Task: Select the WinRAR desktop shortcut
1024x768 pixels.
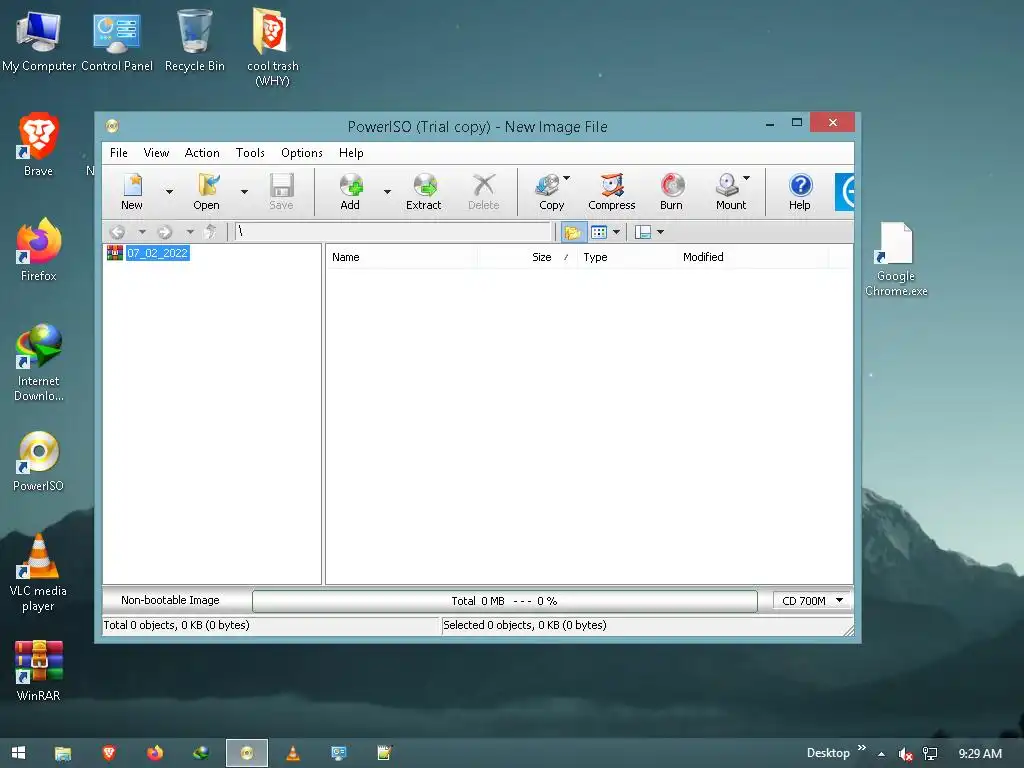Action: pos(39,671)
